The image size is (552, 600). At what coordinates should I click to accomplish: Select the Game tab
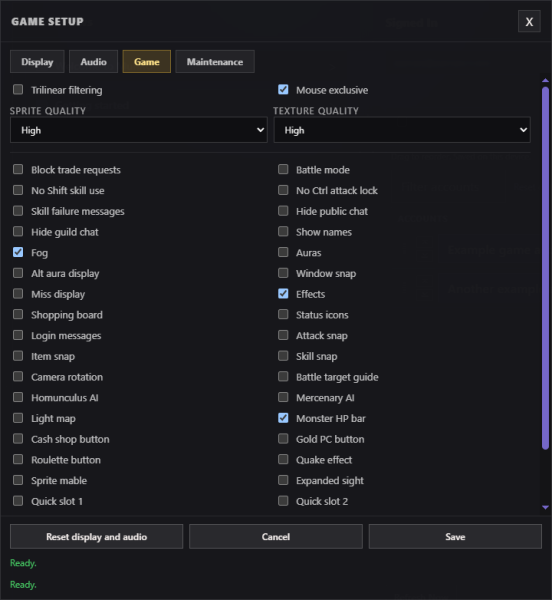(147, 62)
